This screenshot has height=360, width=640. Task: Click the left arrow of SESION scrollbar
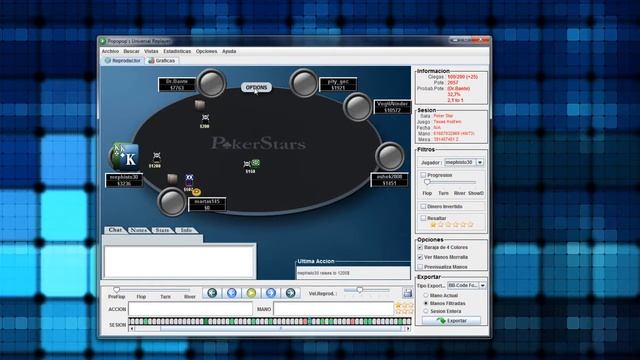(131, 329)
